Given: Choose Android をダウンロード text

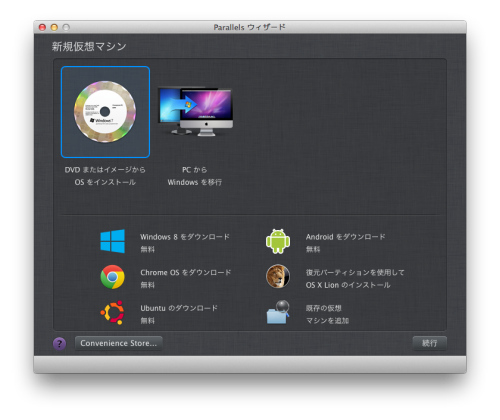Looking at the screenshot, I should [x=346, y=237].
